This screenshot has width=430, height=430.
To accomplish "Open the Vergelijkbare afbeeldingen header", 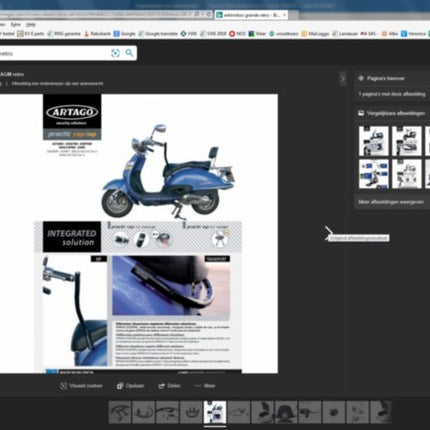I will [392, 113].
